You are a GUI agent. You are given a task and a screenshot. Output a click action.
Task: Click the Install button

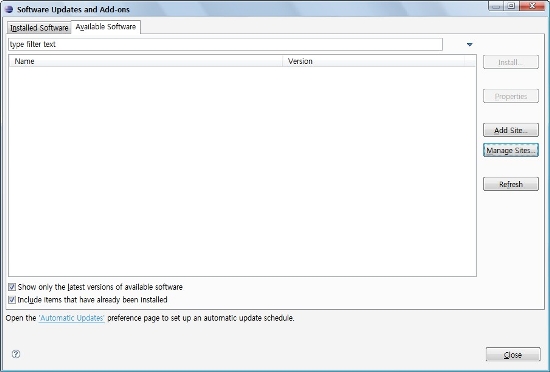coord(511,62)
